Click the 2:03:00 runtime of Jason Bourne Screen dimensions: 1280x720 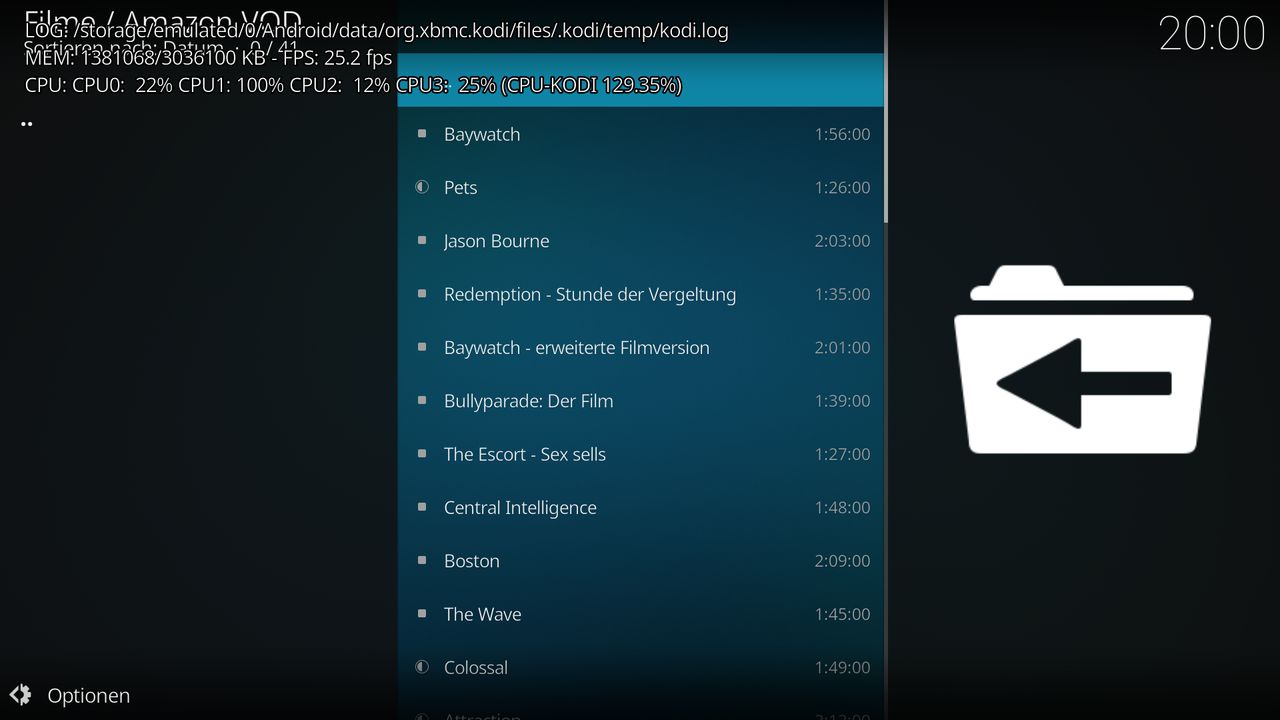842,240
